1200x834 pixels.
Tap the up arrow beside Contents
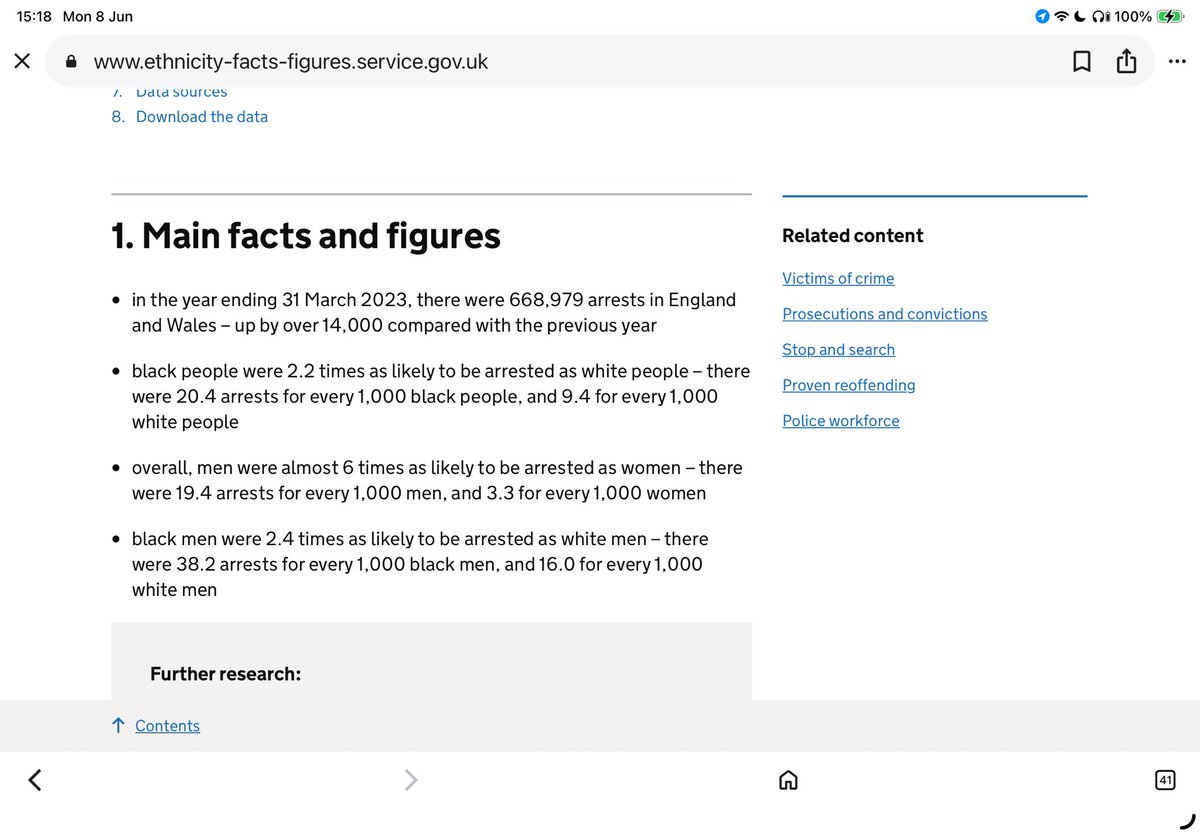(x=118, y=726)
